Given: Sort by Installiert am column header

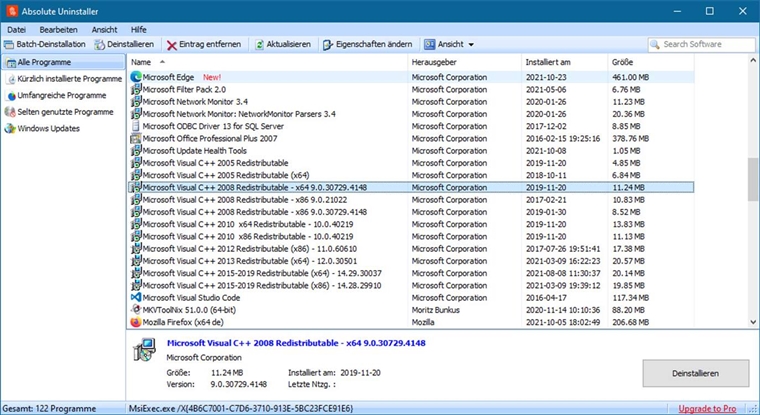Looking at the screenshot, I should tap(565, 62).
